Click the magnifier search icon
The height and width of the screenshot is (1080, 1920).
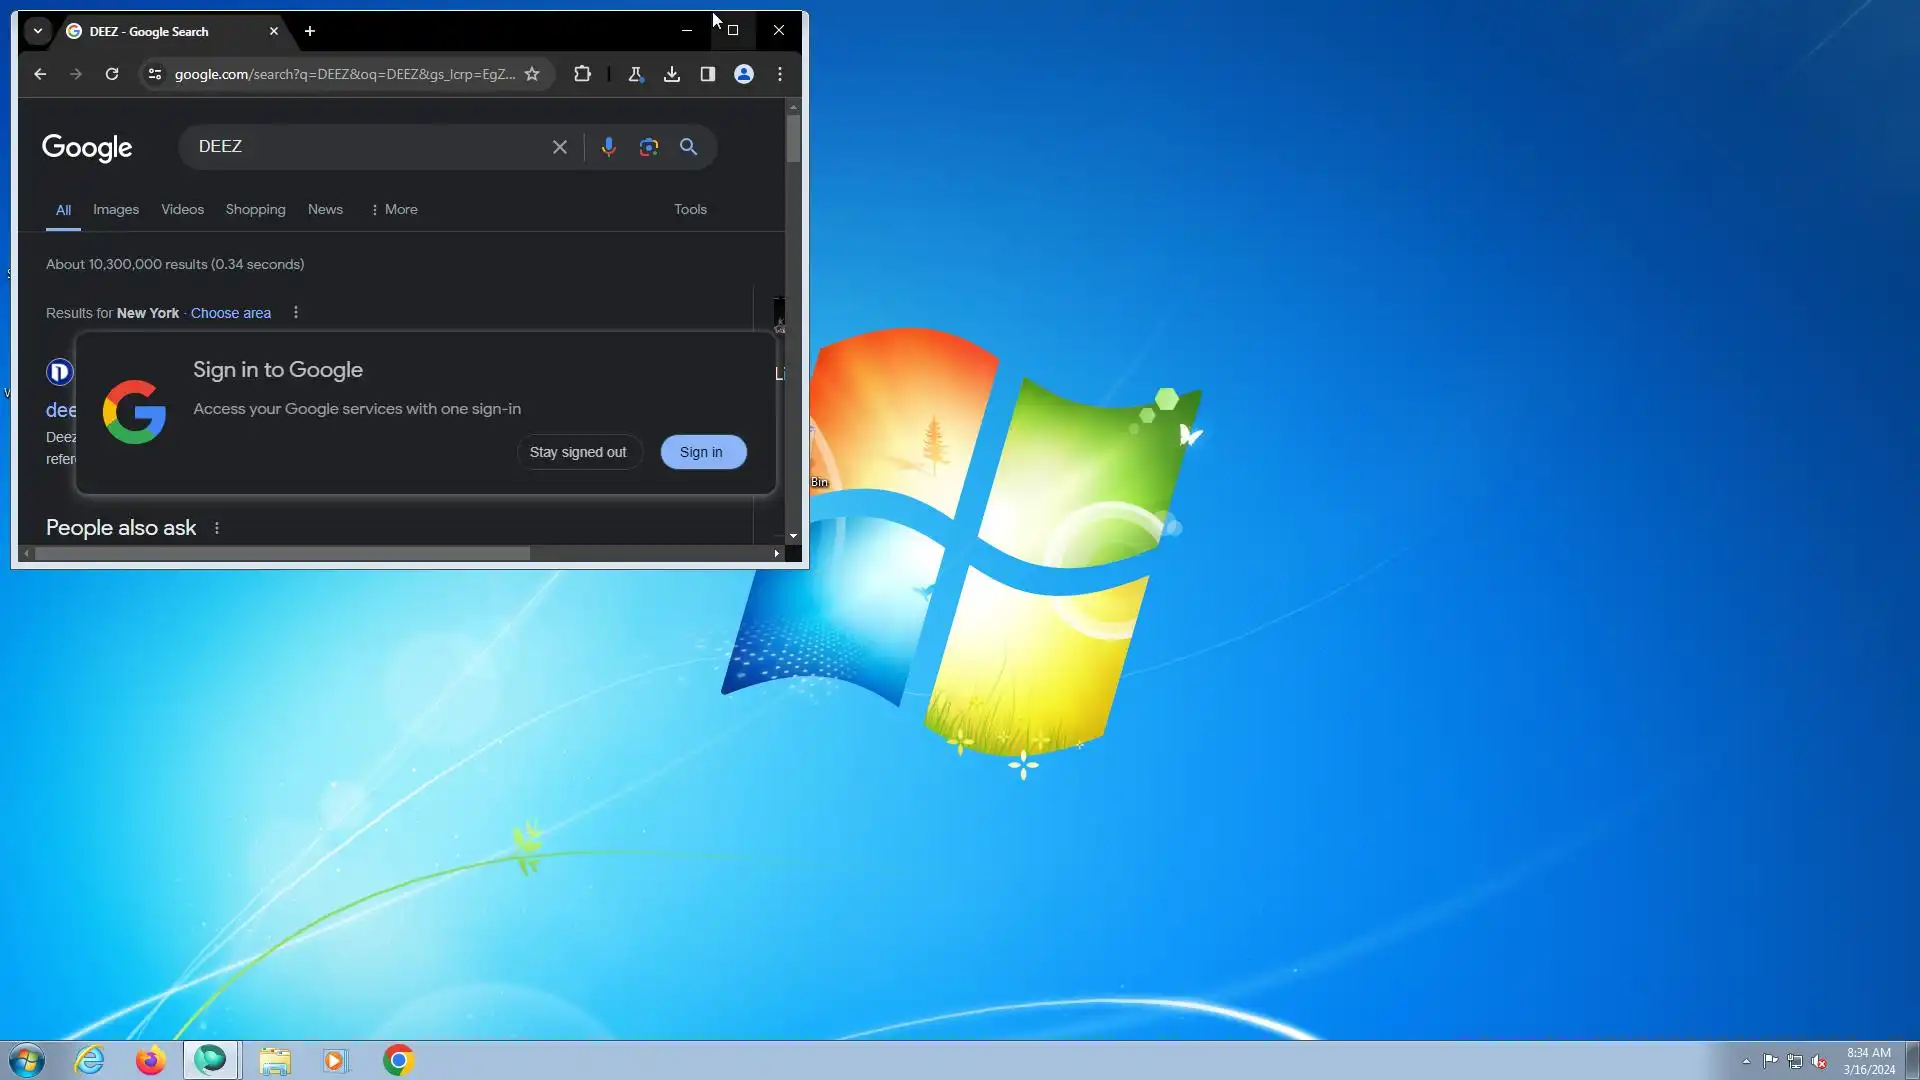pos(688,147)
